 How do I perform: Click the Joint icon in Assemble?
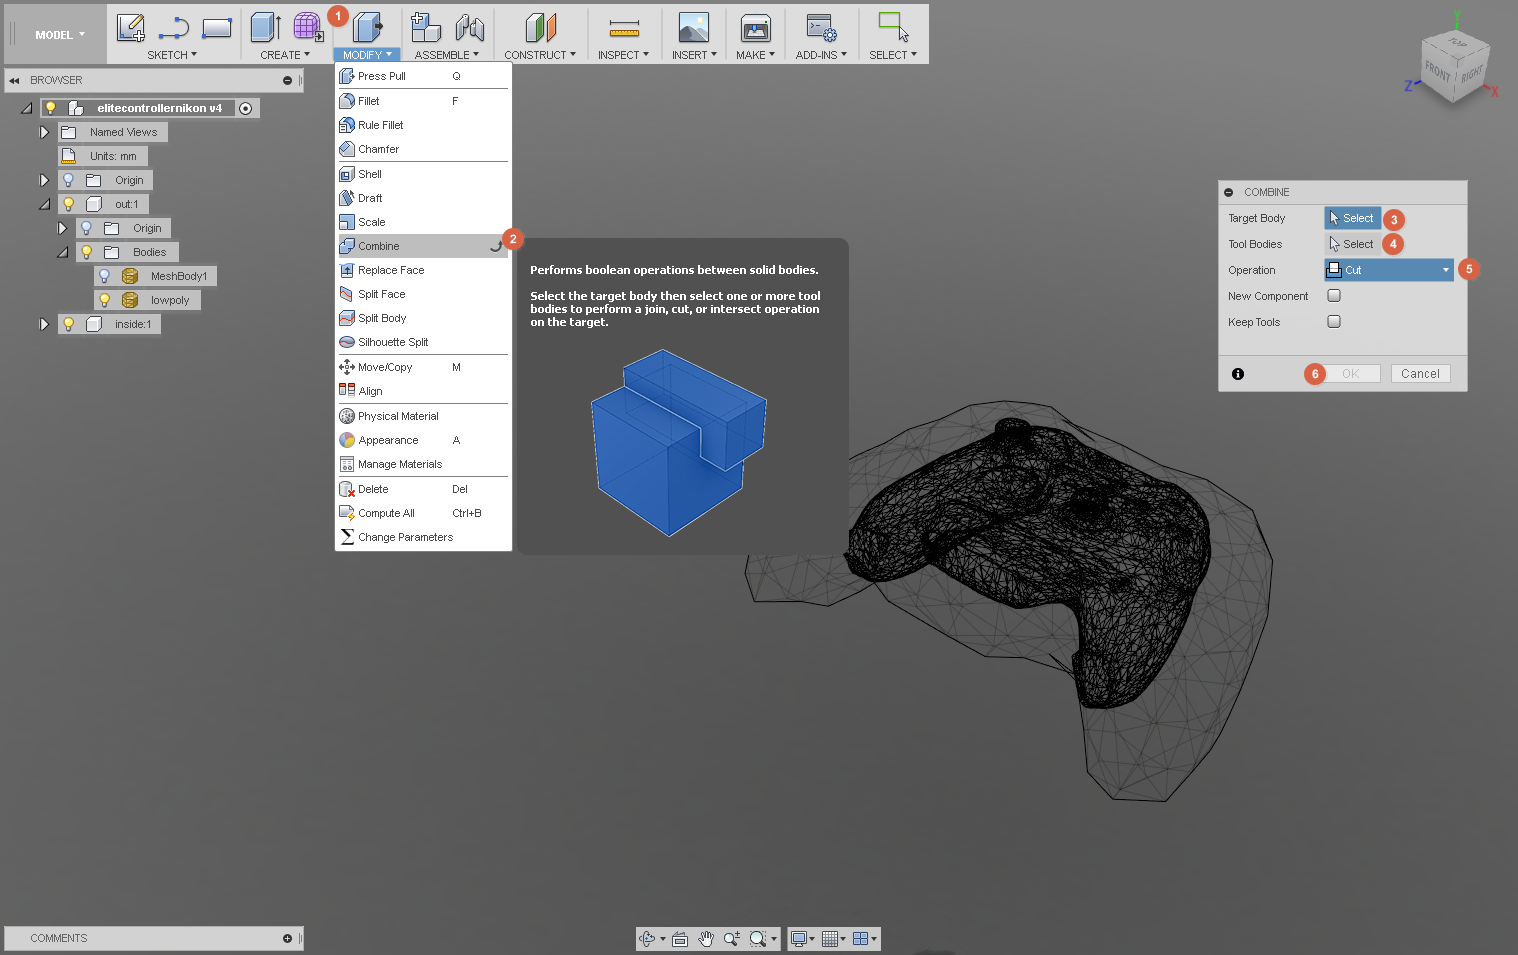click(x=470, y=28)
